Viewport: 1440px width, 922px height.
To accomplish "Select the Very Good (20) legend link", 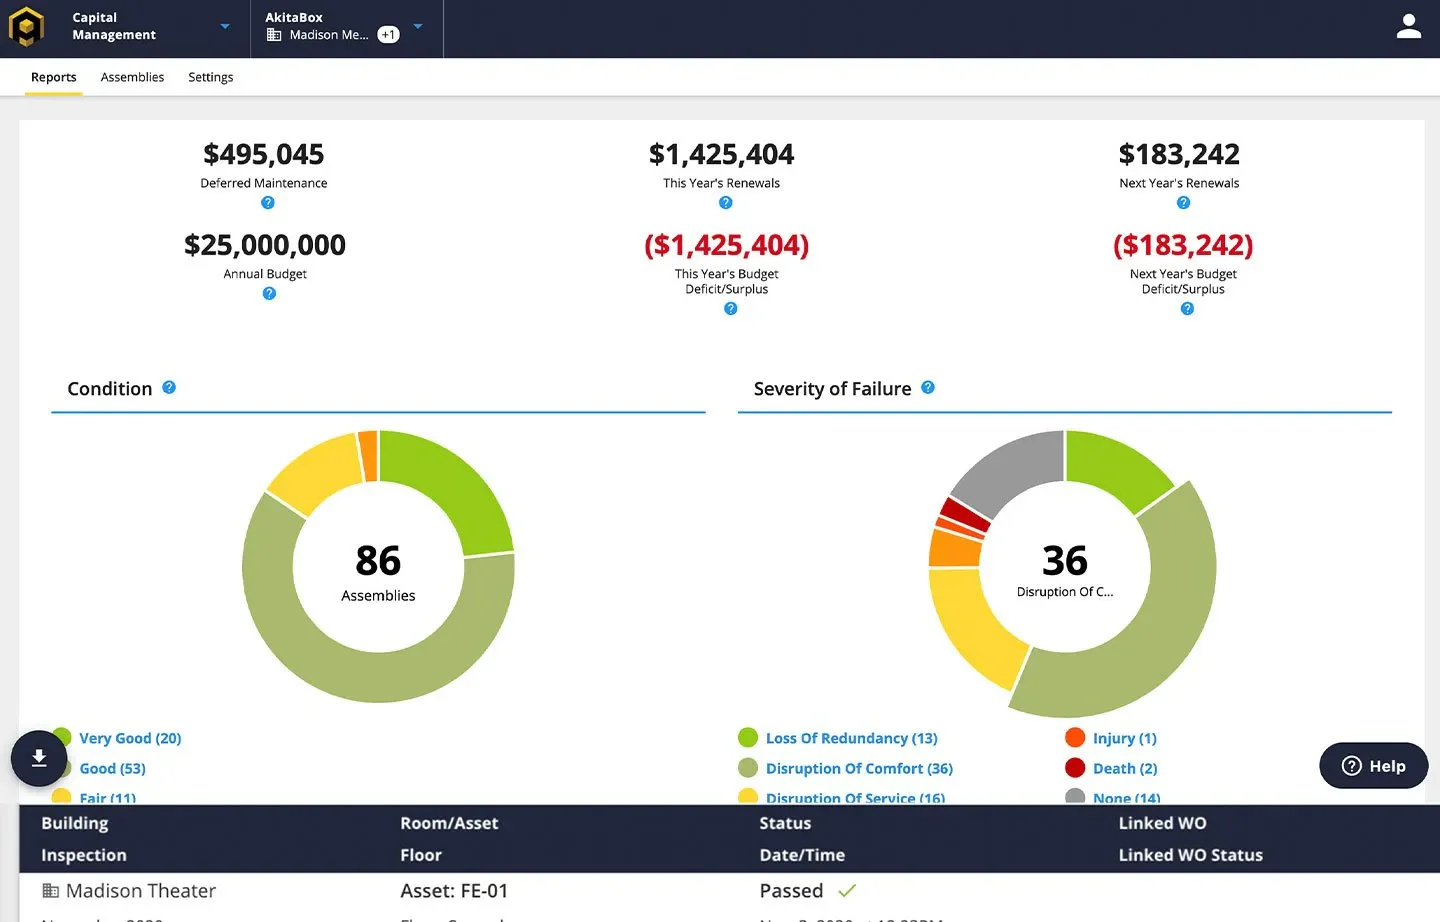I will tap(130, 739).
